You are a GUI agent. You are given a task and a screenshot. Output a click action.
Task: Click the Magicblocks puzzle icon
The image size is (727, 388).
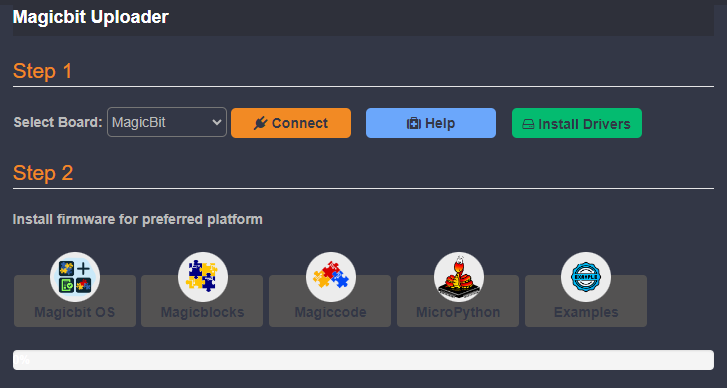pyautogui.click(x=203, y=277)
